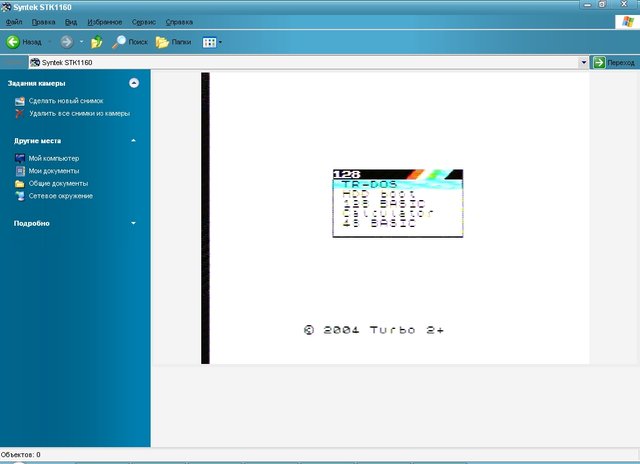Viewport: 640px width, 464px height.
Task: Click the Views grid icon
Action: pyautogui.click(x=209, y=42)
